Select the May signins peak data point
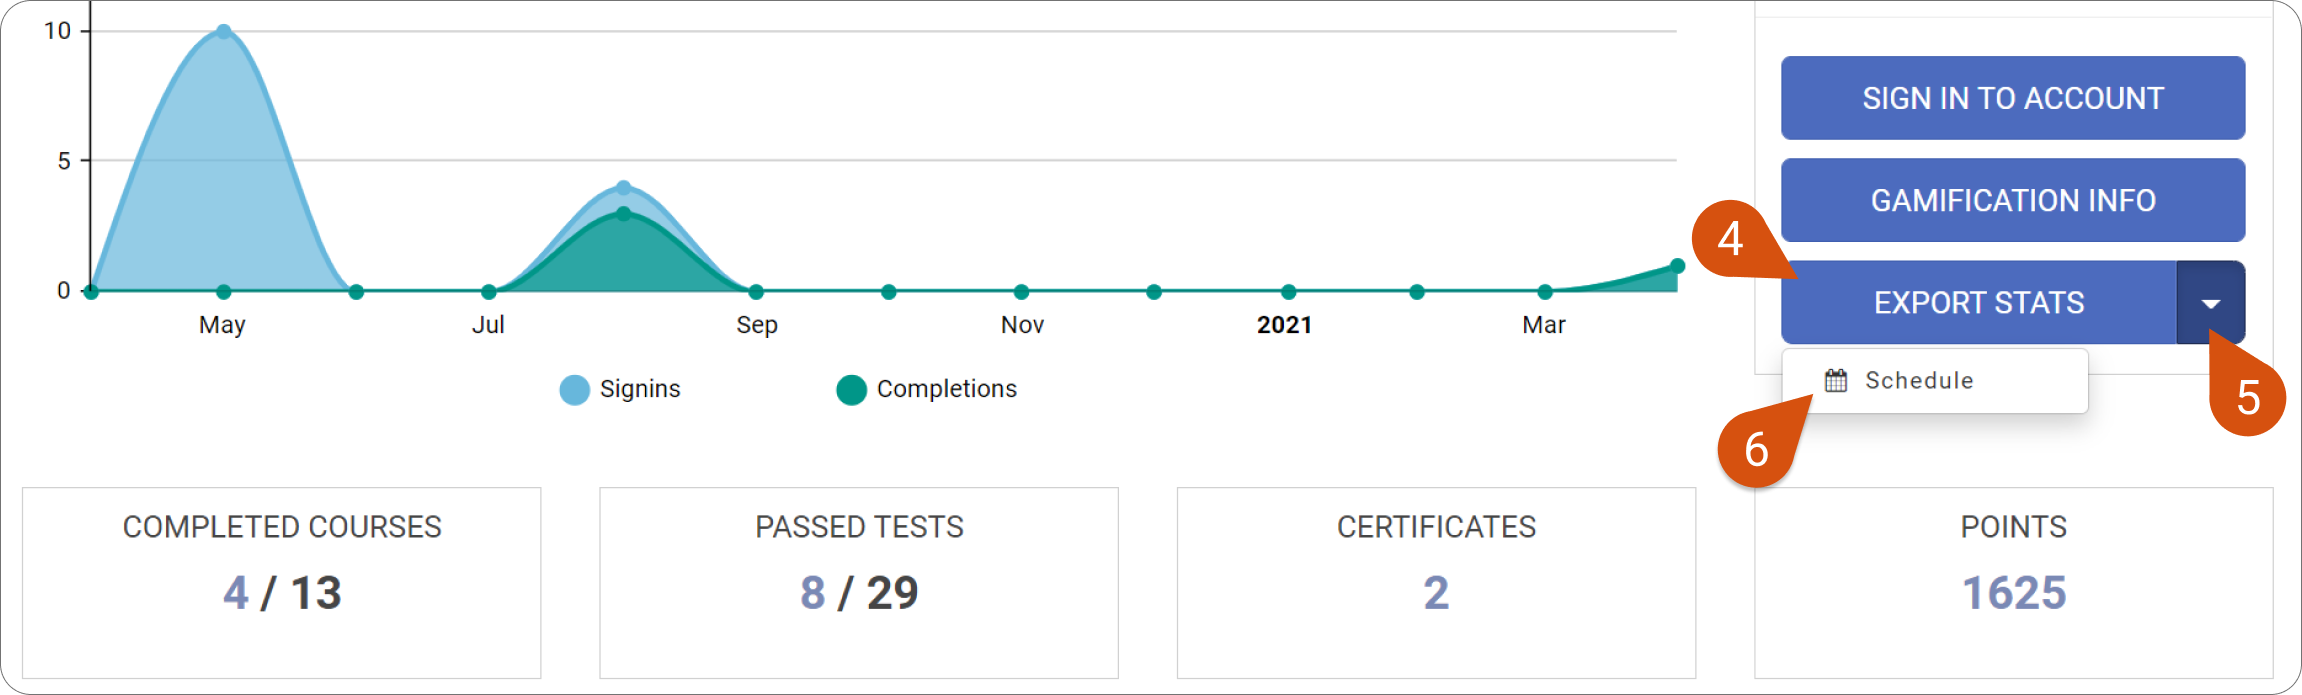This screenshot has height=695, width=2302. pyautogui.click(x=224, y=32)
